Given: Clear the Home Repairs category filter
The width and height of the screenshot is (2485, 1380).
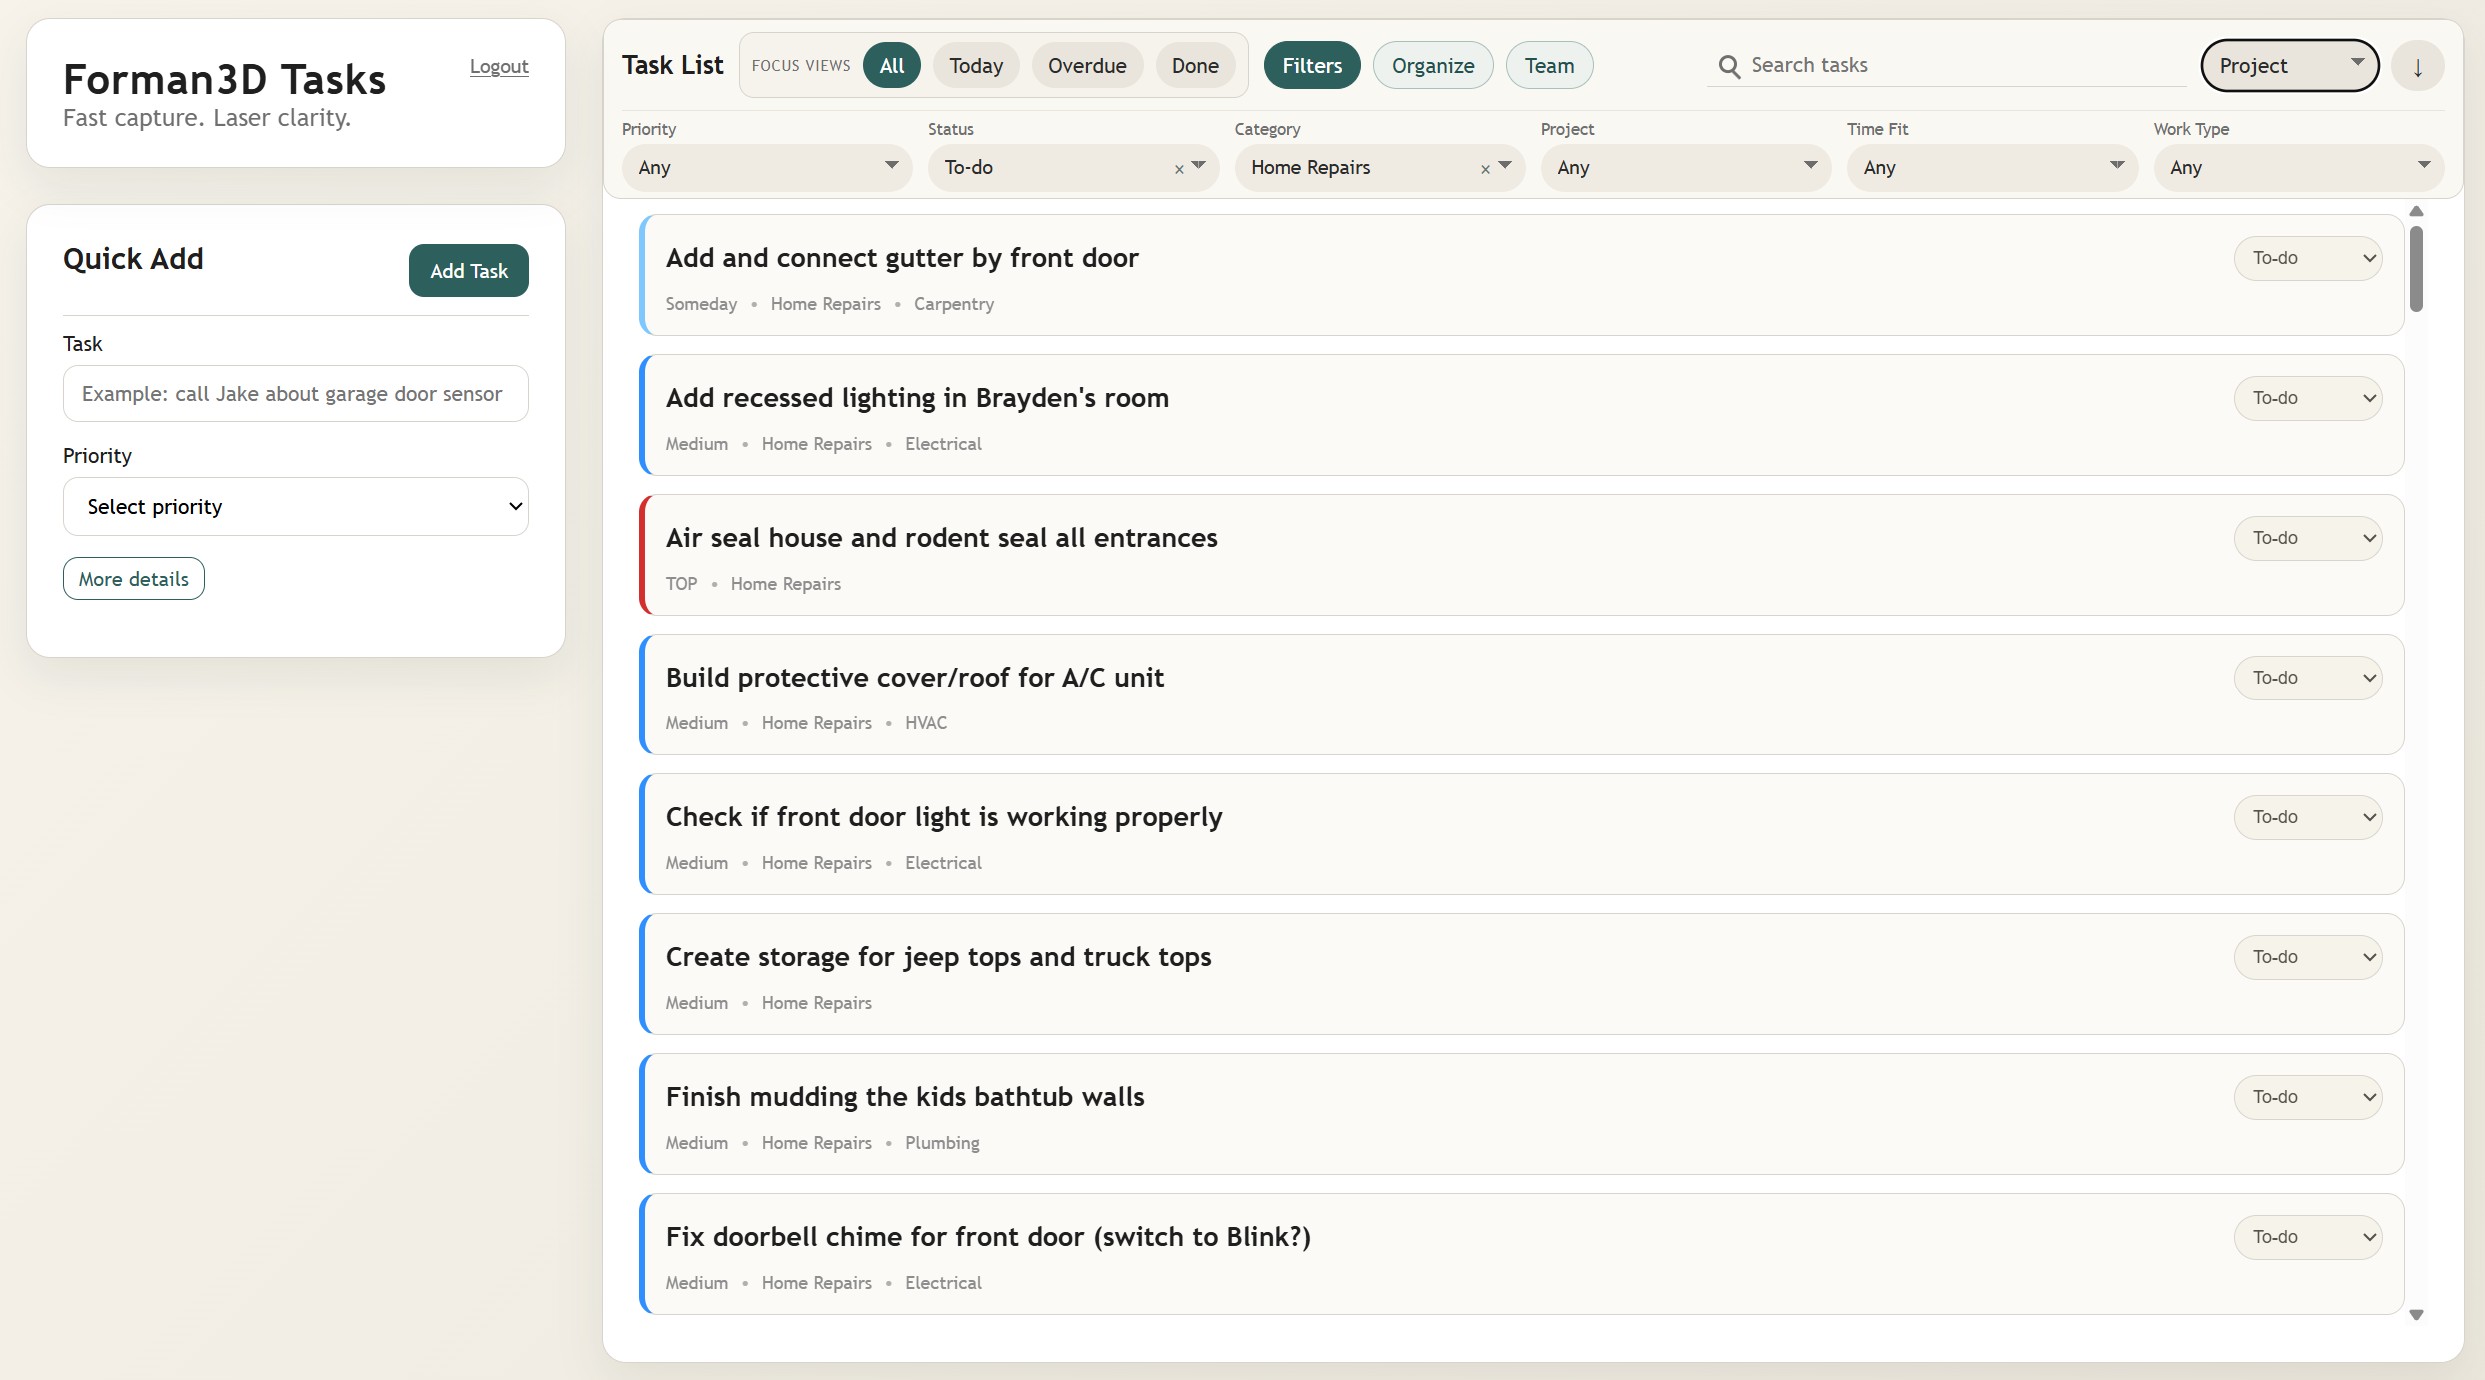Looking at the screenshot, I should (x=1485, y=169).
